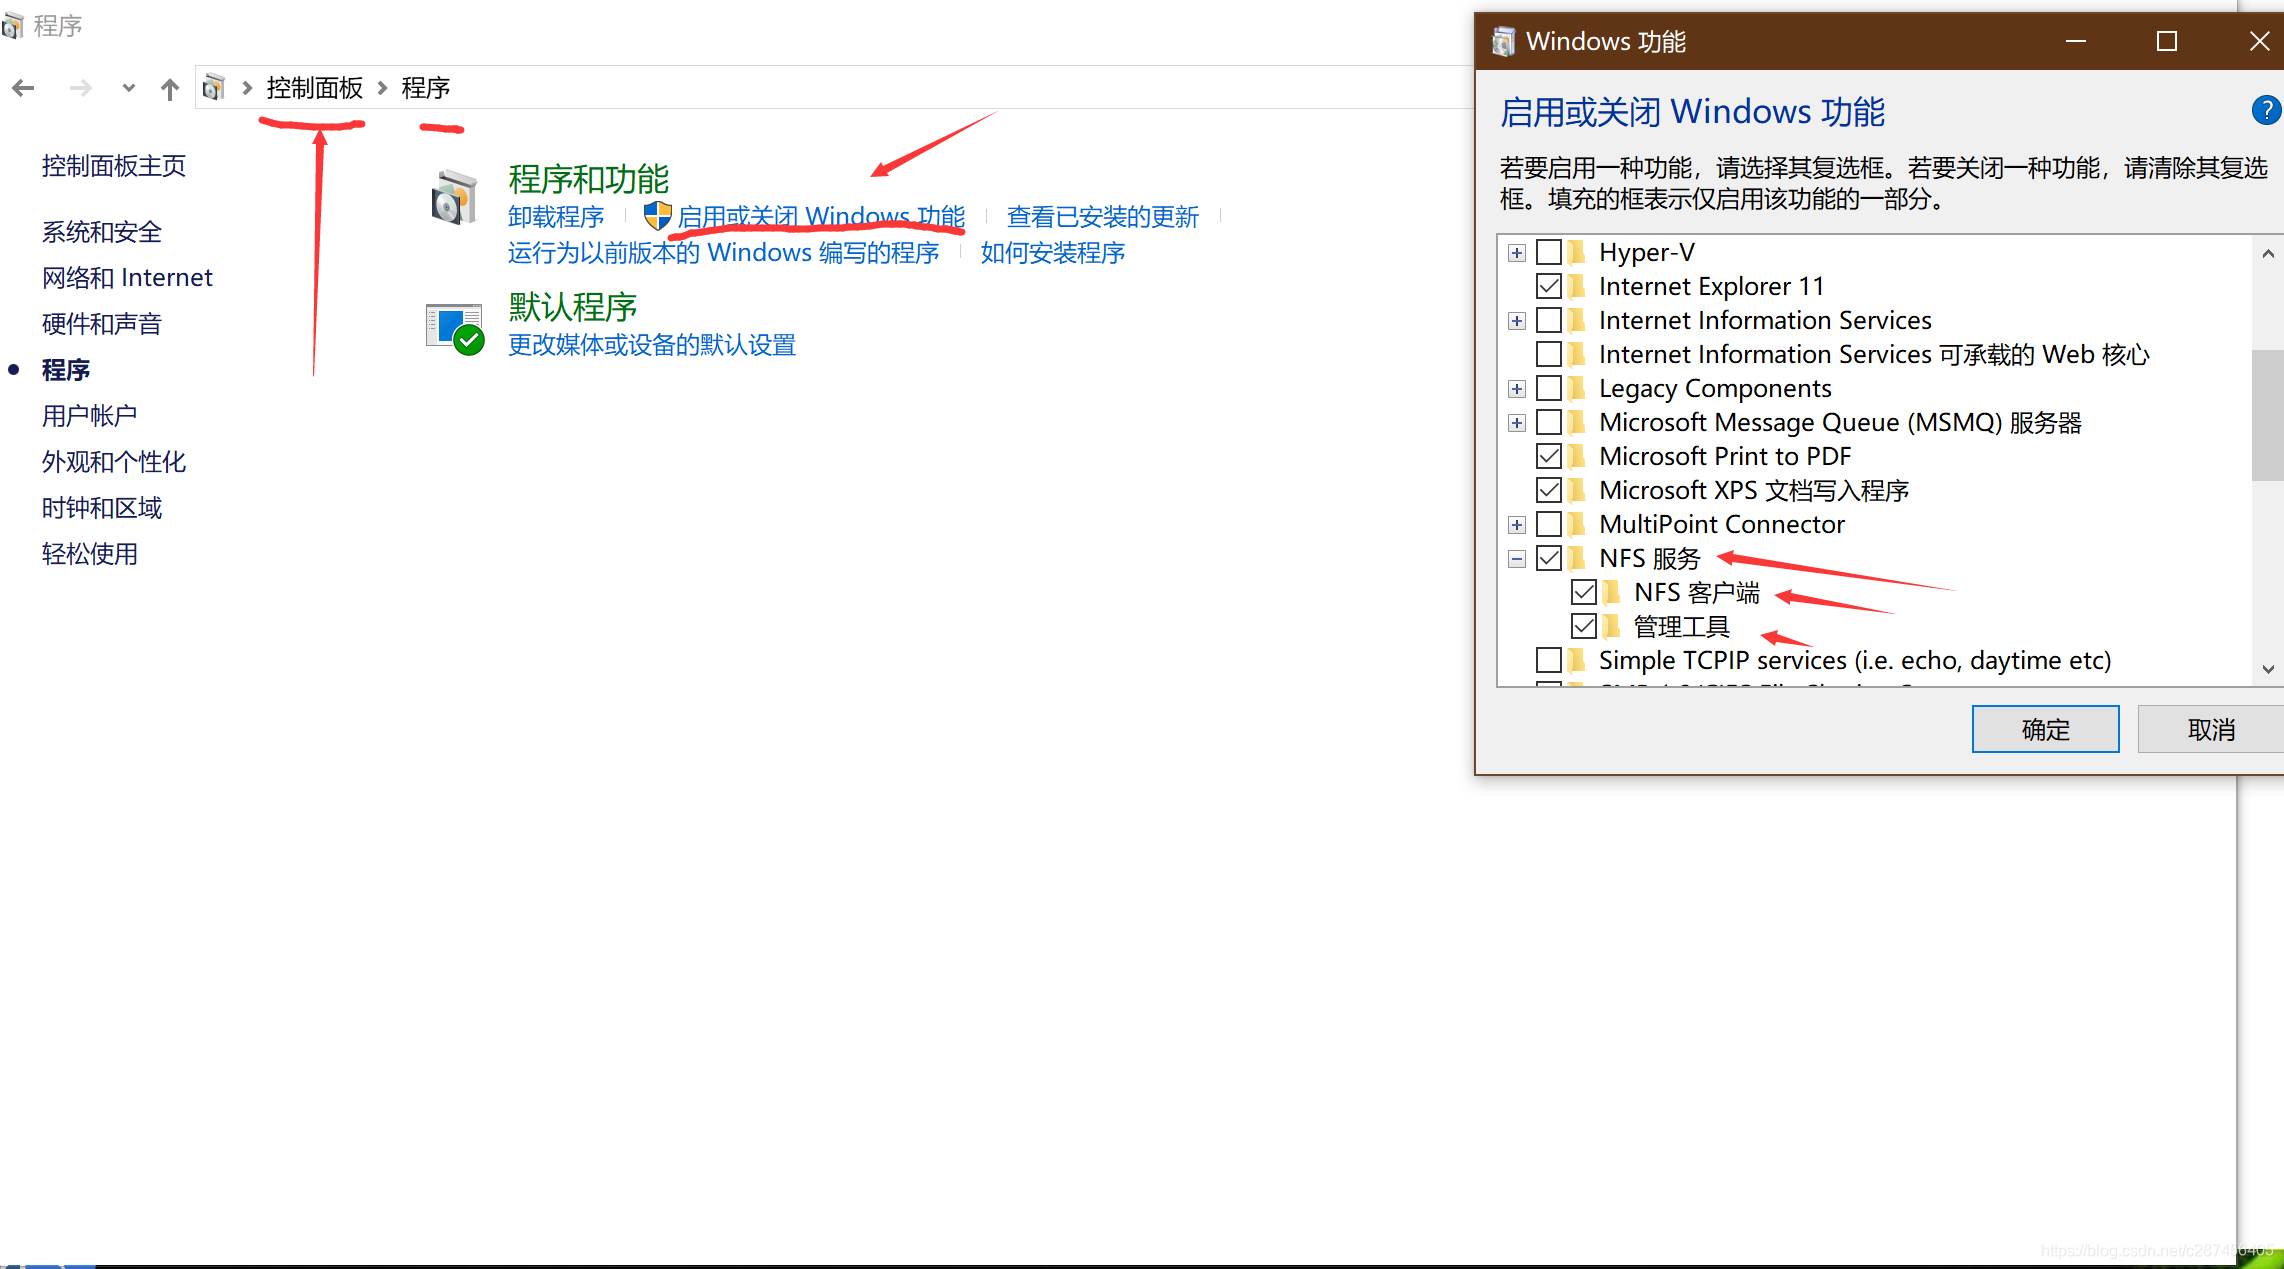The height and width of the screenshot is (1269, 2284).
Task: Click the Default Programs icon
Action: point(455,328)
